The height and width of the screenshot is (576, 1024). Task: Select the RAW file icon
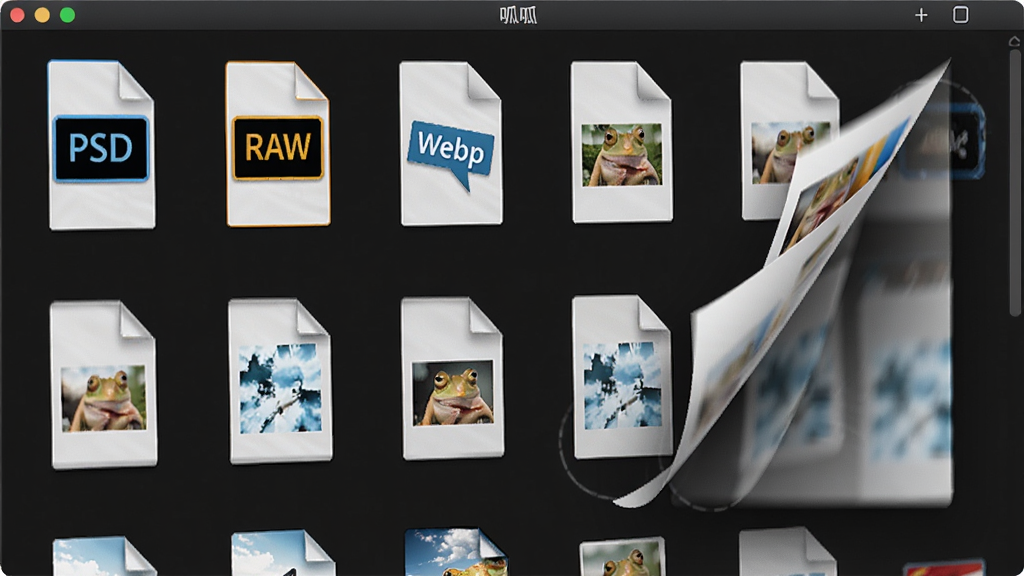click(278, 144)
